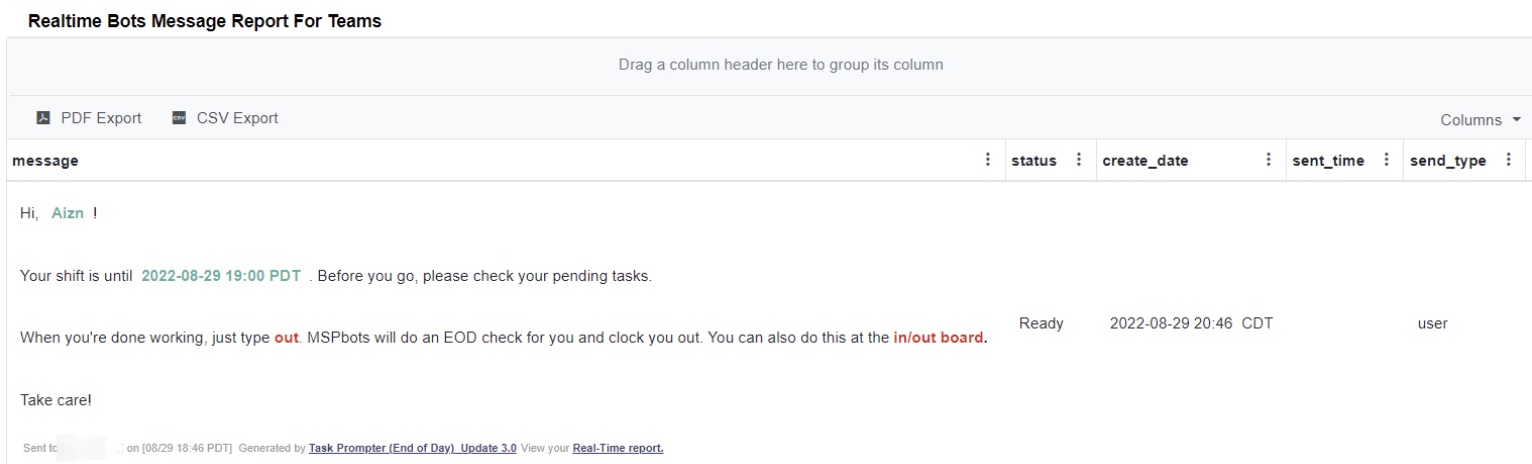Click the PDF Export button label
Viewport: 1532px width, 464px height.
pyautogui.click(x=101, y=118)
